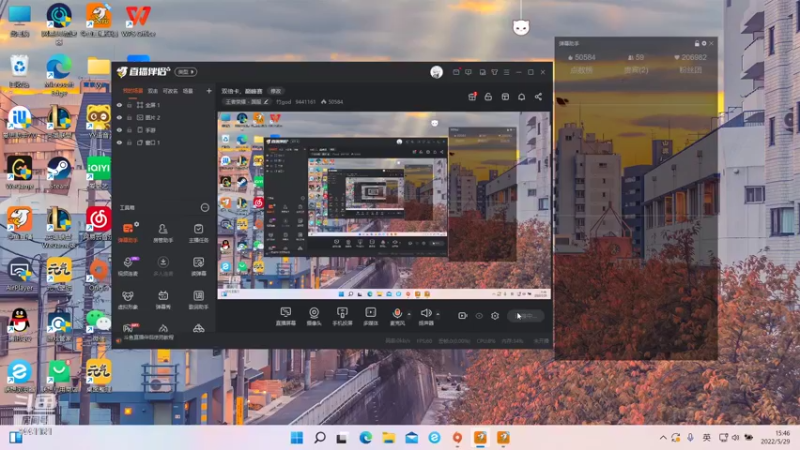This screenshot has width=800, height=450.
Task: Open the 房管助手 tool
Action: pos(163,232)
